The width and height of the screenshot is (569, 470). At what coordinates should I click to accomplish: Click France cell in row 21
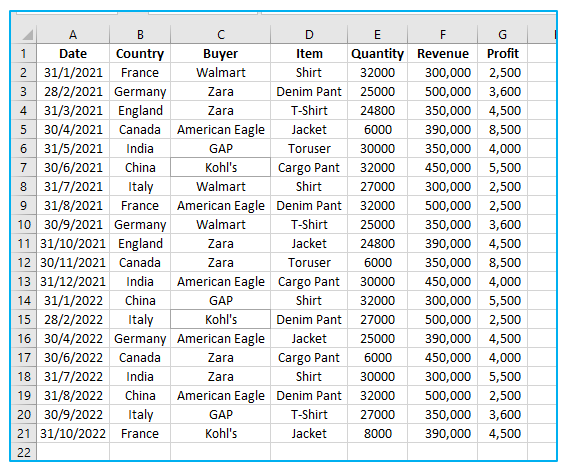pyautogui.click(x=140, y=433)
